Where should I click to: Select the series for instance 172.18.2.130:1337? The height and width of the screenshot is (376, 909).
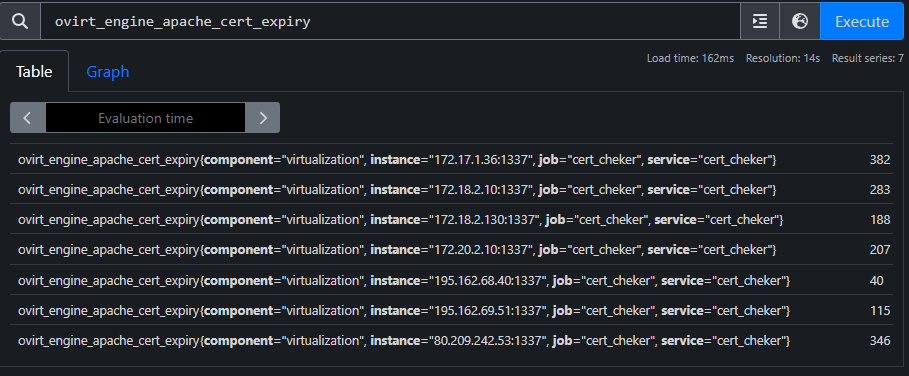(x=454, y=220)
